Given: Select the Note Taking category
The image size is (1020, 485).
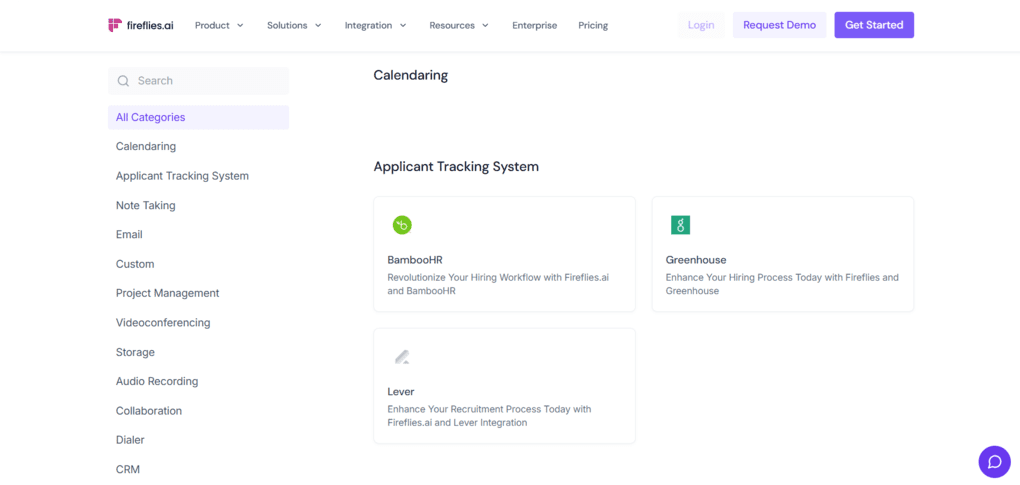Looking at the screenshot, I should tap(146, 205).
